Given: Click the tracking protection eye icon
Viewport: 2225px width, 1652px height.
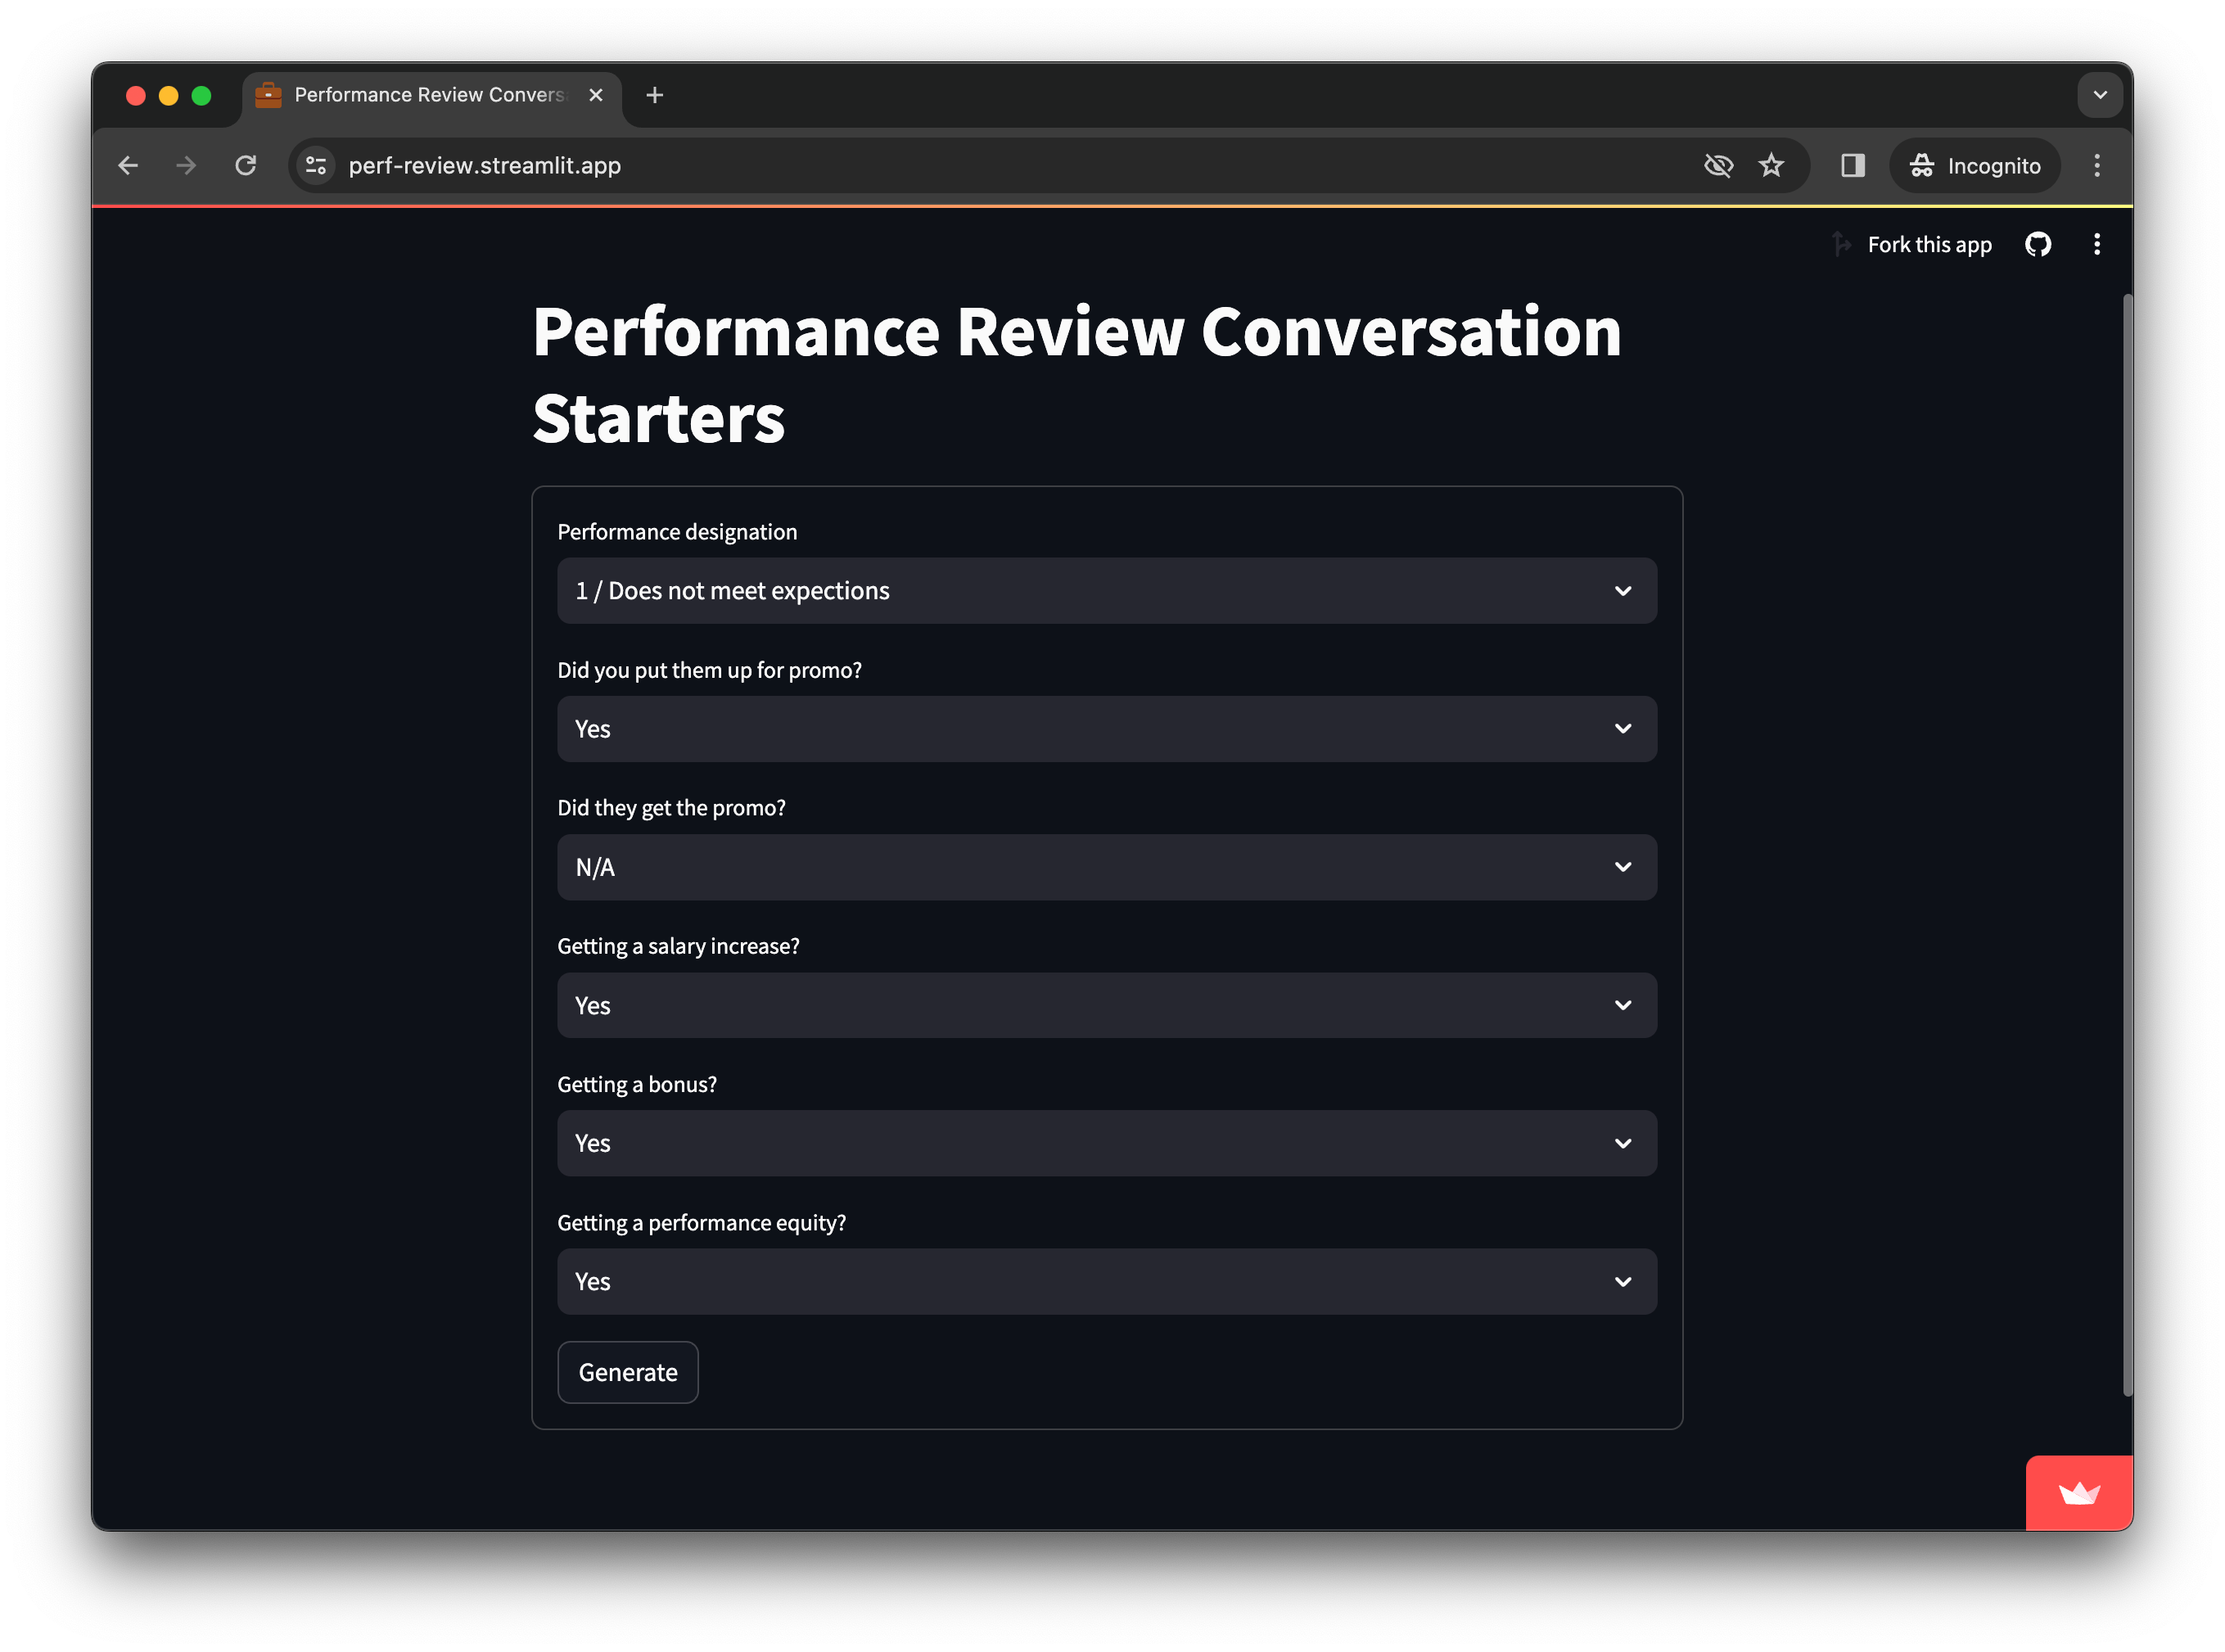Looking at the screenshot, I should [1718, 165].
